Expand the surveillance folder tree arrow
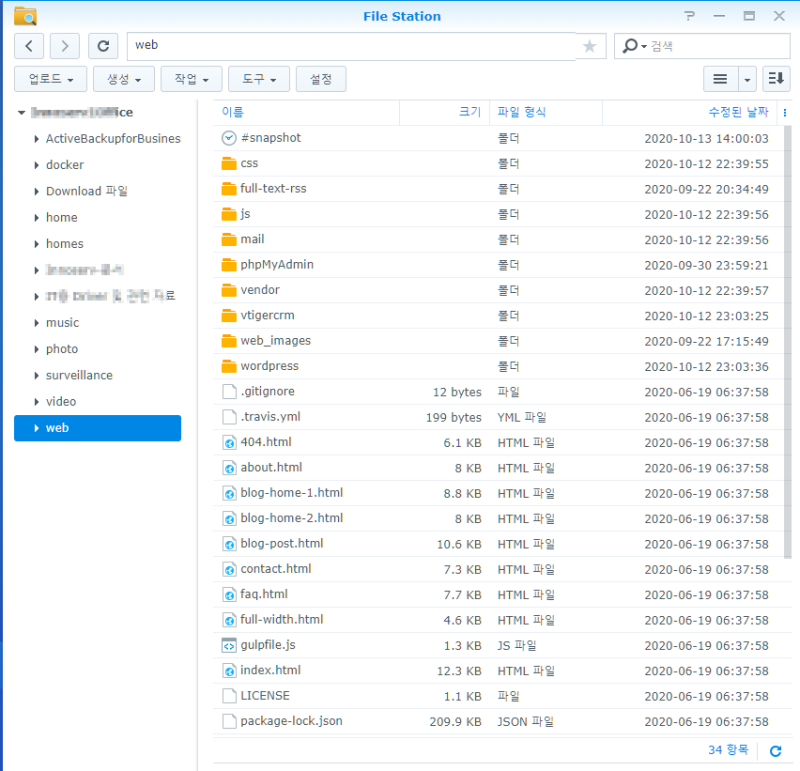Screen dimensions: 800x771 coord(36,376)
